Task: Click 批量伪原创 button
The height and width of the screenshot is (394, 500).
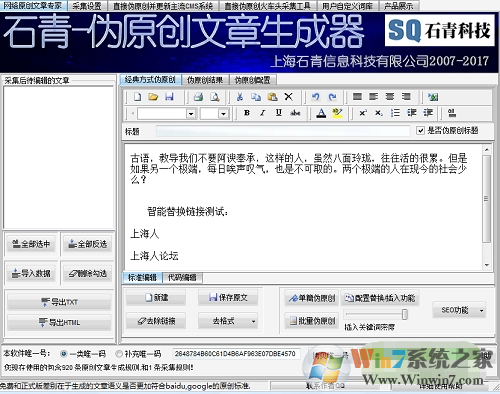Action: click(311, 321)
